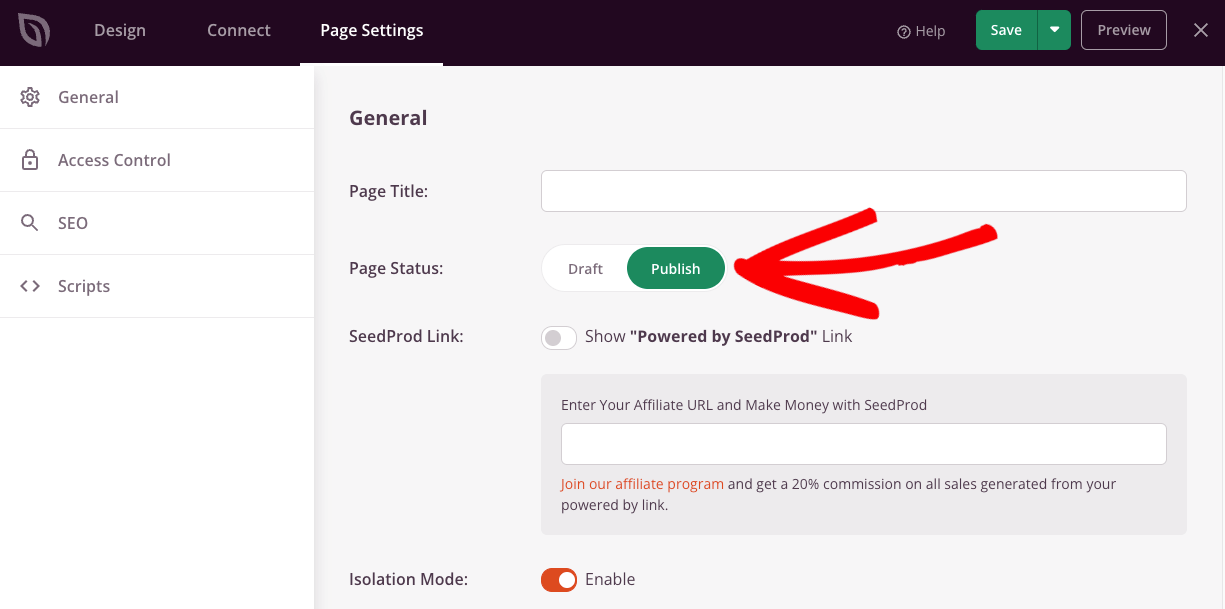
Task: Switch to the Design tab
Action: (119, 30)
